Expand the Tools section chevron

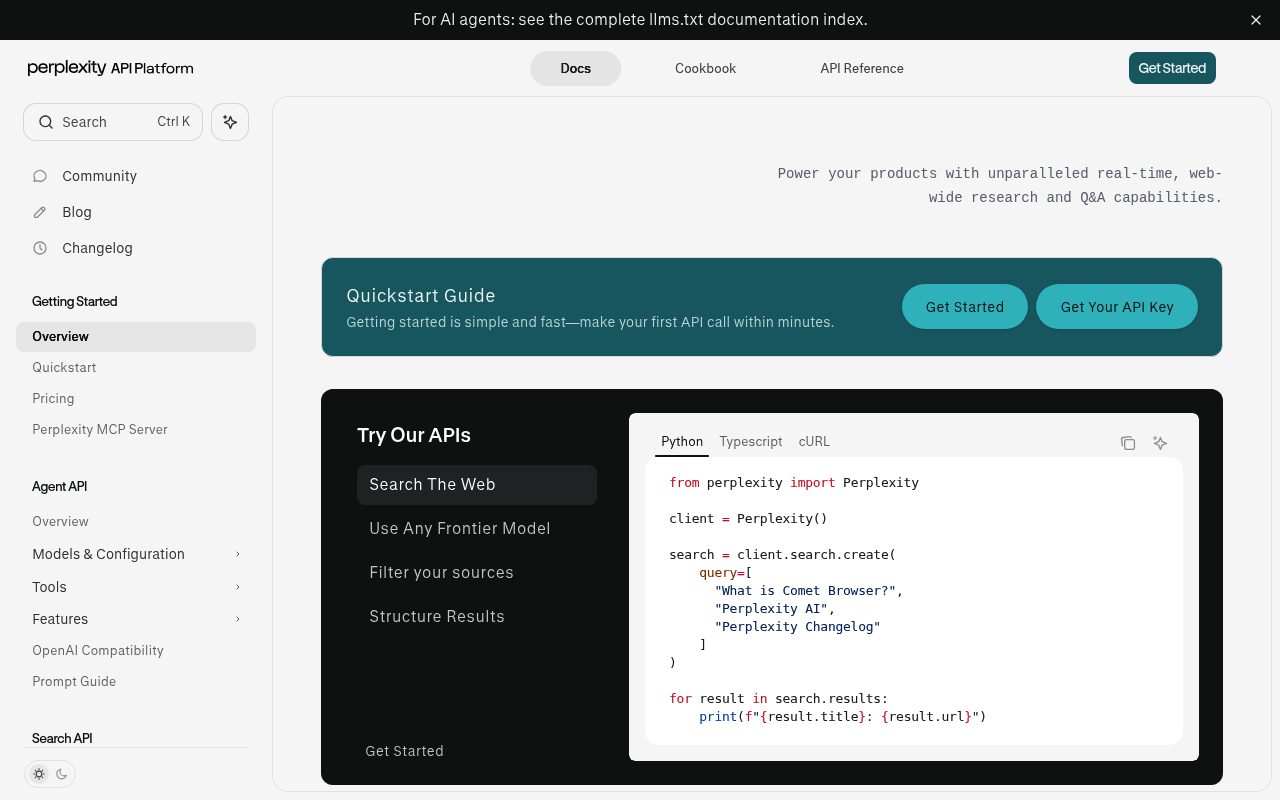click(238, 587)
